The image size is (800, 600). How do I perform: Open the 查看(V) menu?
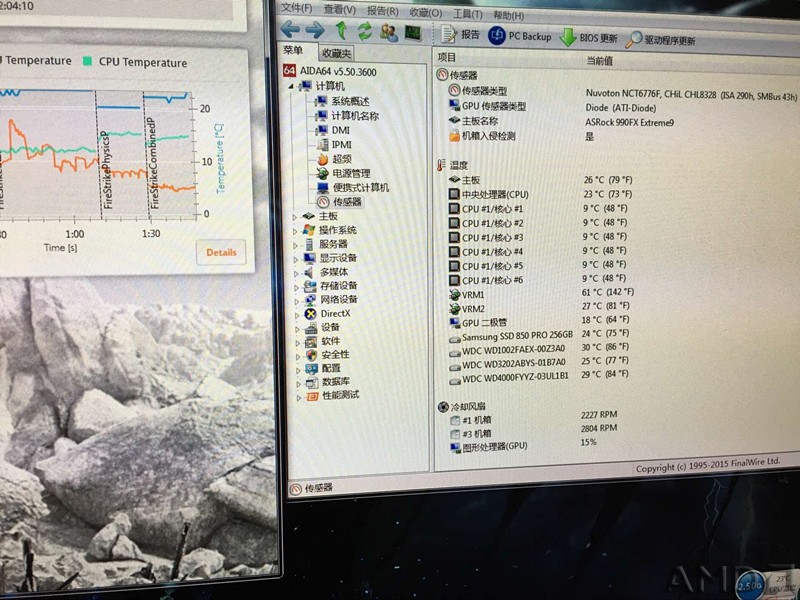(x=340, y=9)
